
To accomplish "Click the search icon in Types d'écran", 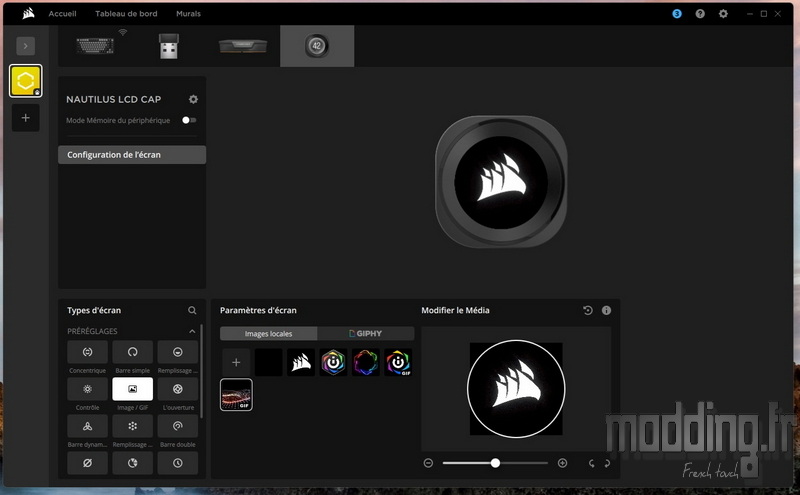I will pyautogui.click(x=193, y=311).
